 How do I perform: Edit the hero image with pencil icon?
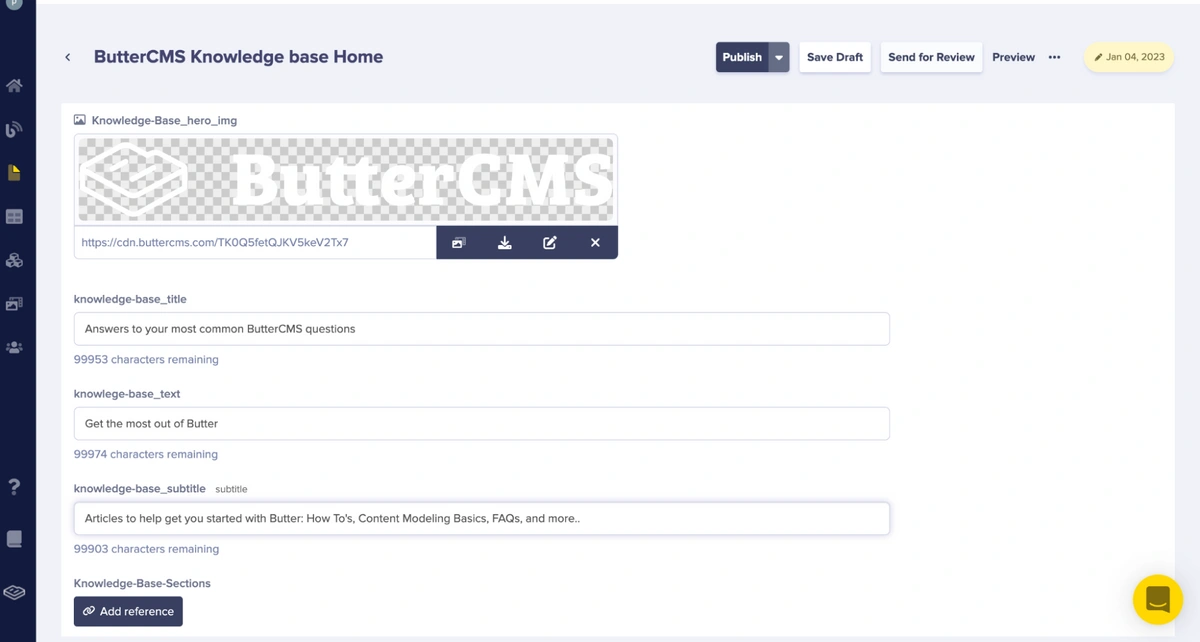click(x=550, y=243)
